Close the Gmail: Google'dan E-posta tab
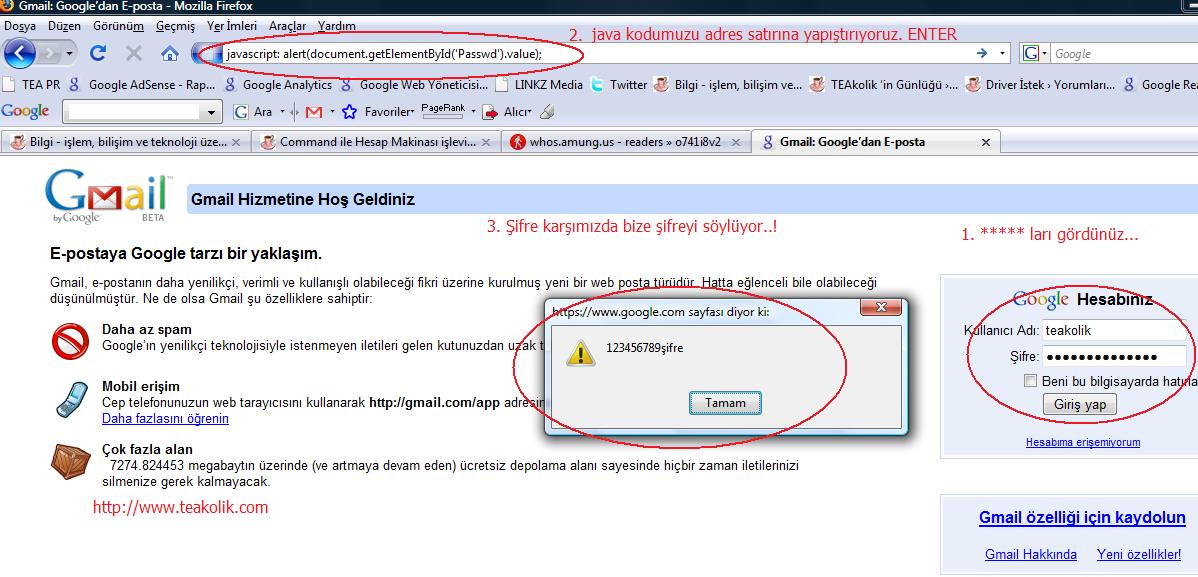Image resolution: width=1198 pixels, height=577 pixels. pos(986,142)
